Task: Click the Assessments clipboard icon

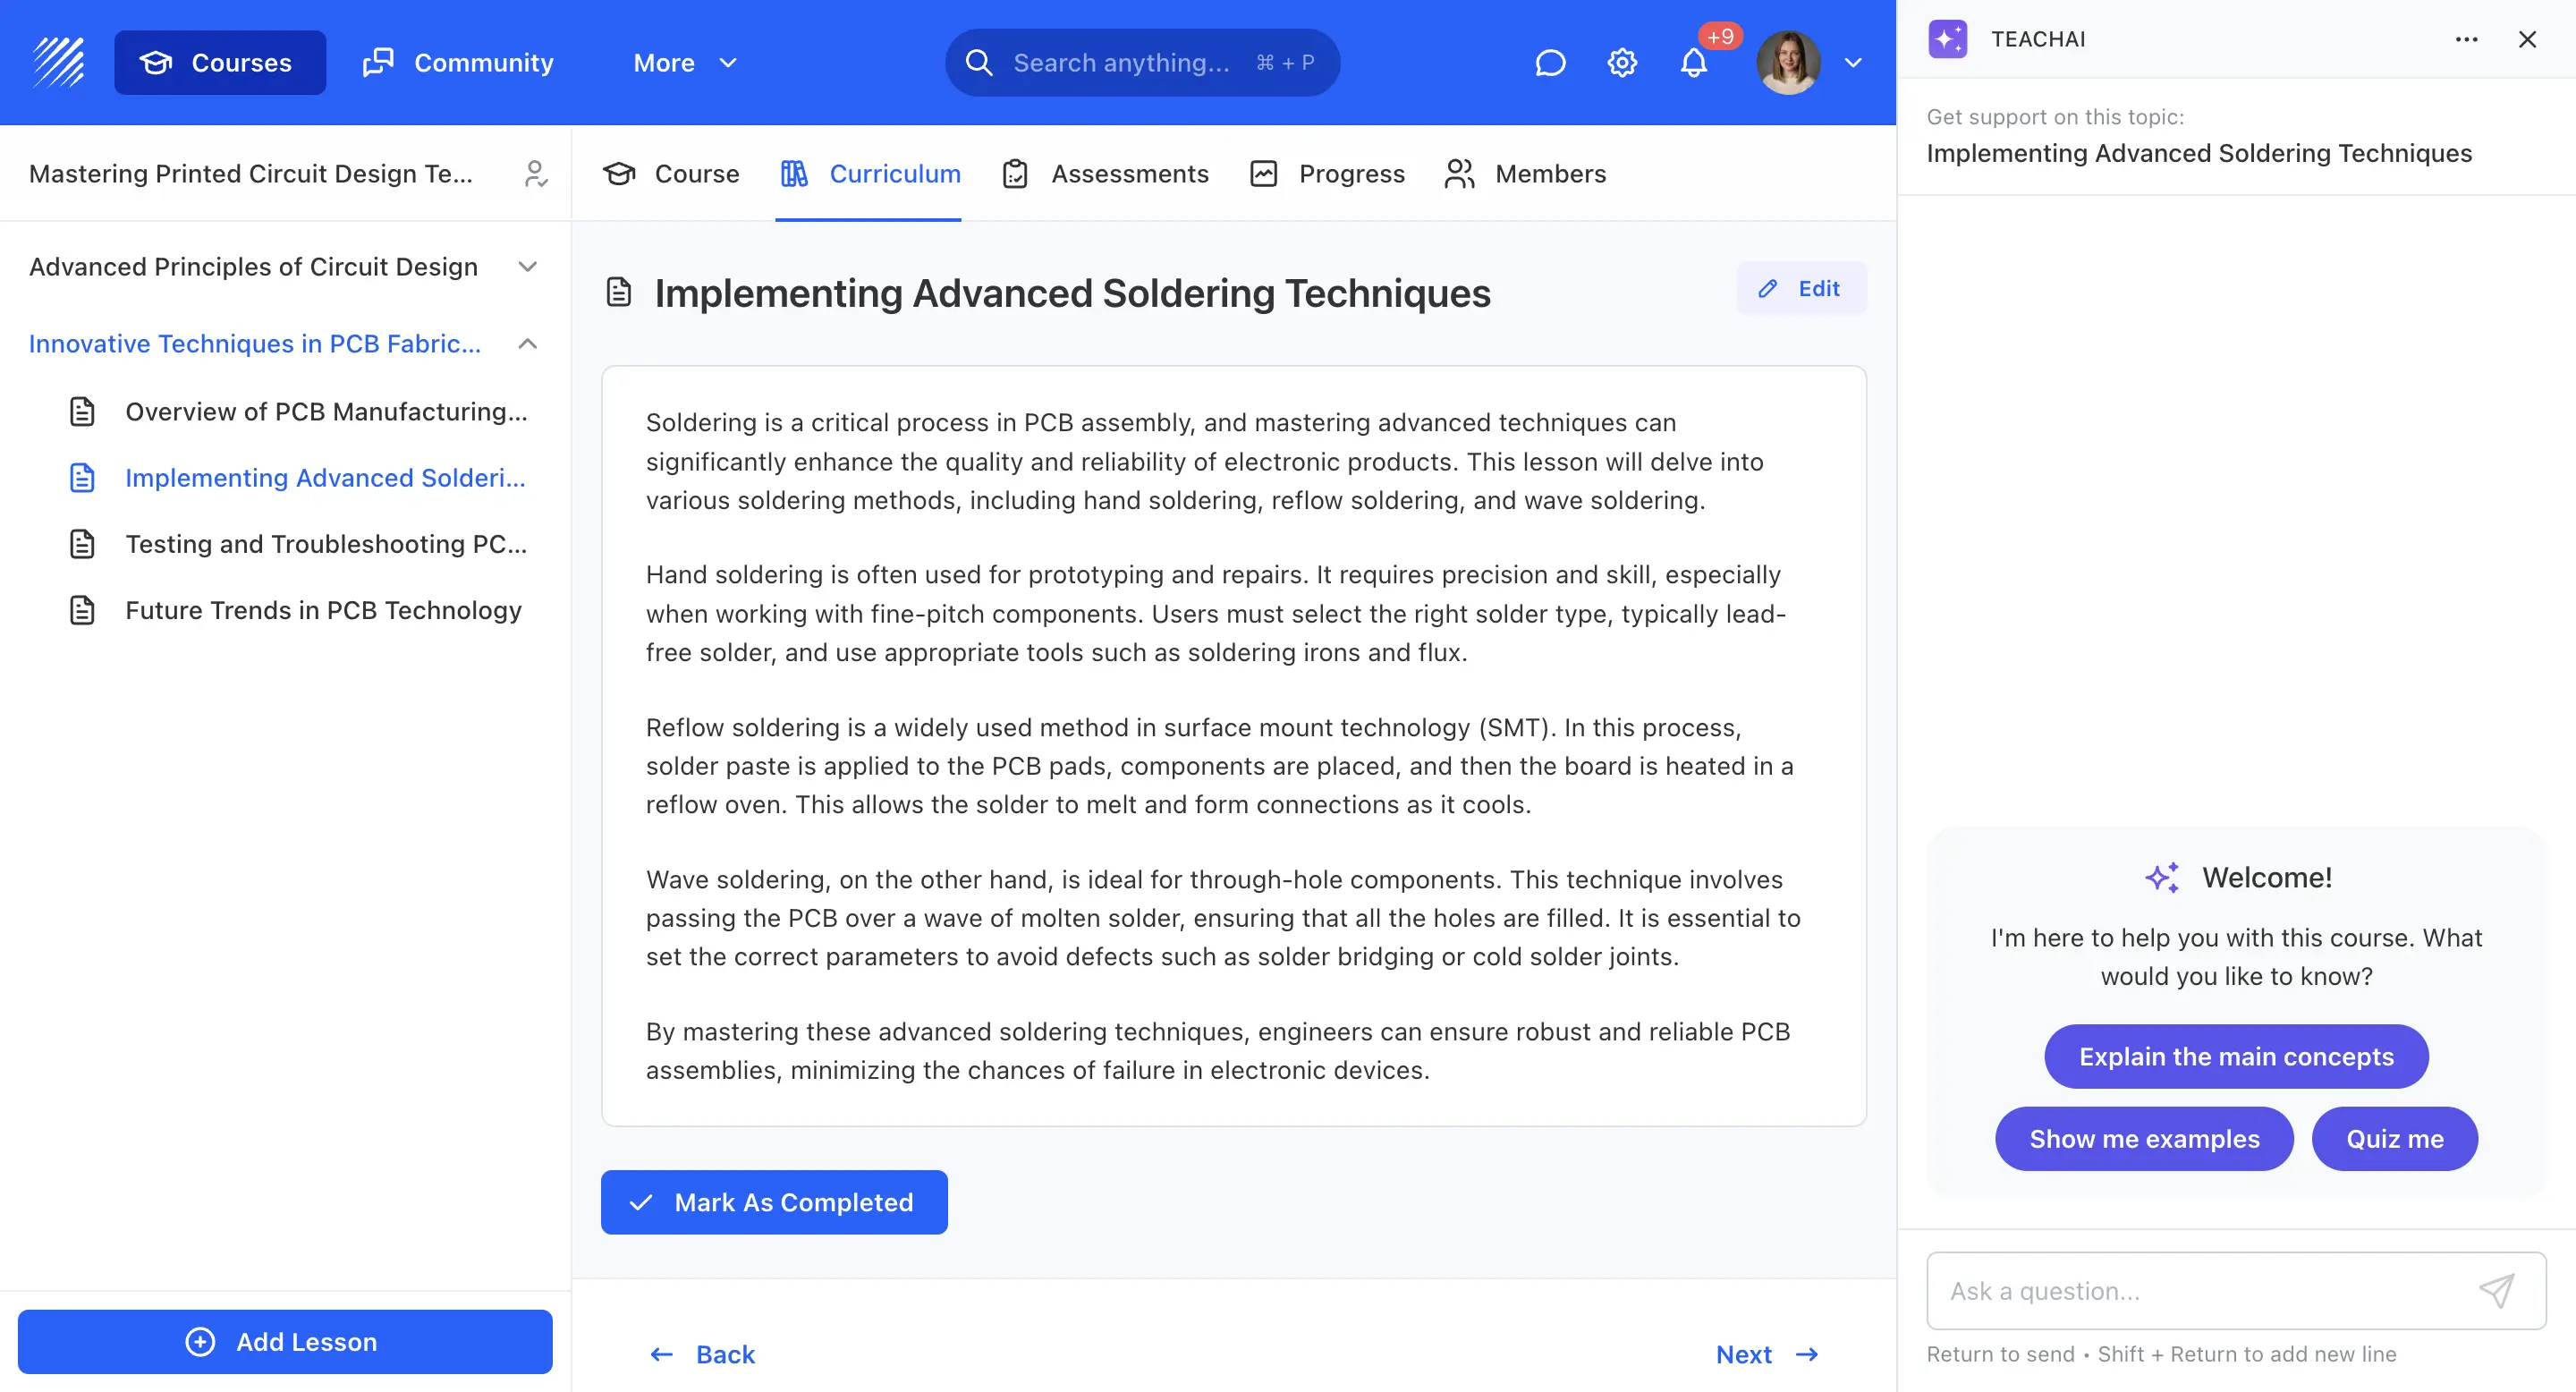Action: click(1015, 174)
